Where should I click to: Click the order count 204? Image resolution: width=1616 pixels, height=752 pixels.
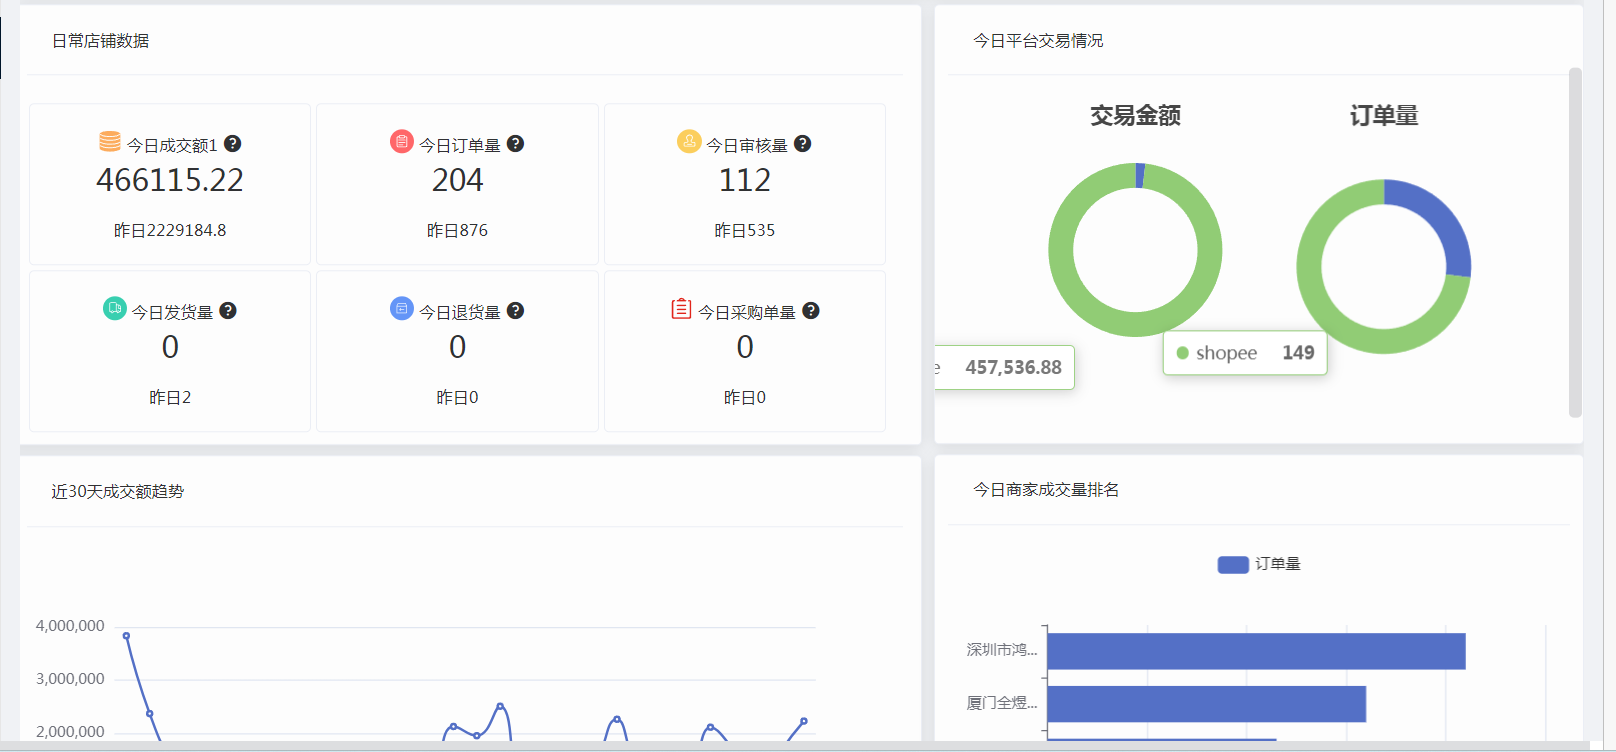(458, 180)
